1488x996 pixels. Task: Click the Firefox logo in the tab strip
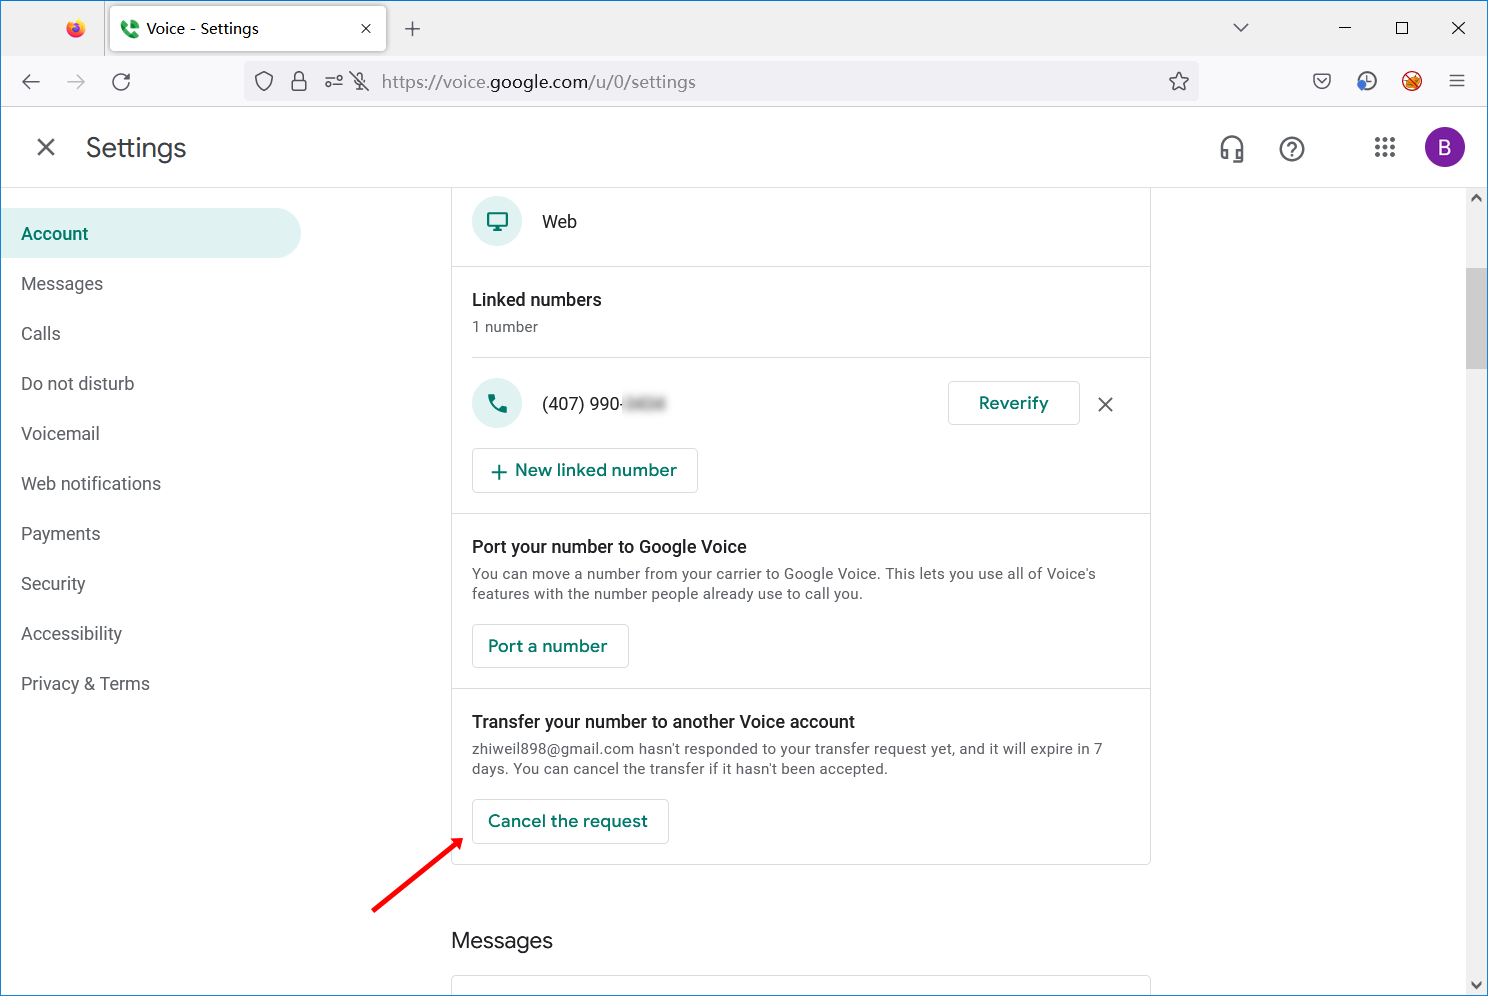76,29
